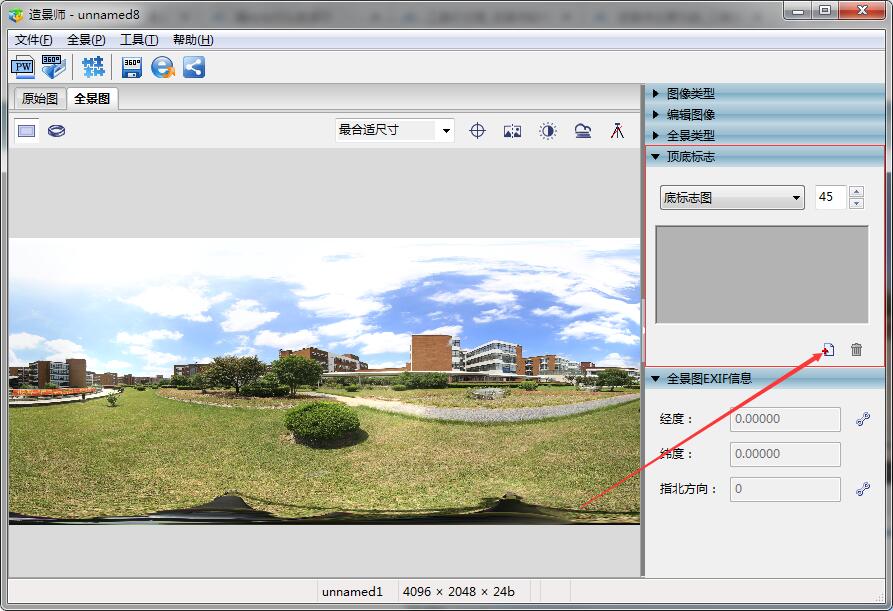Click the crosshair center point icon
Viewport: 893px width, 611px height.
click(478, 130)
